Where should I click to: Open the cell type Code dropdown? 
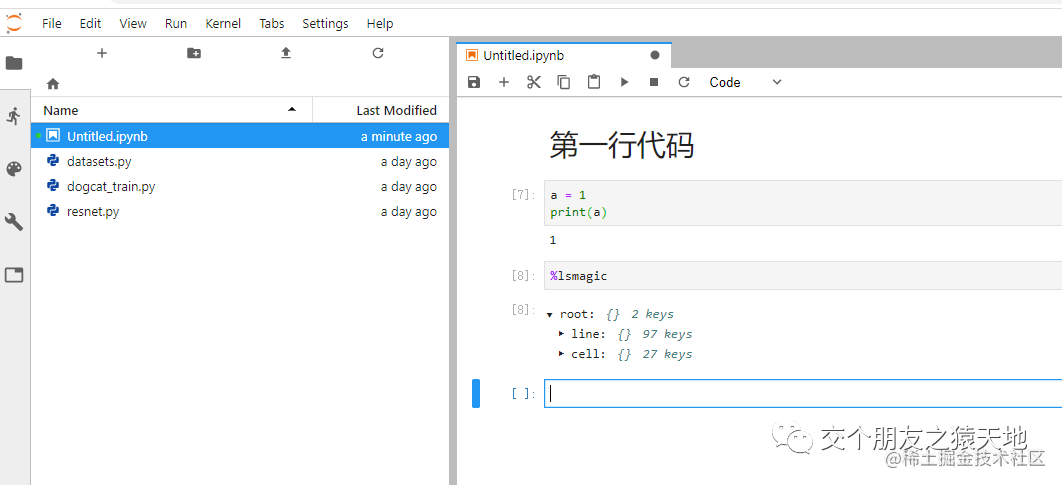[x=745, y=82]
